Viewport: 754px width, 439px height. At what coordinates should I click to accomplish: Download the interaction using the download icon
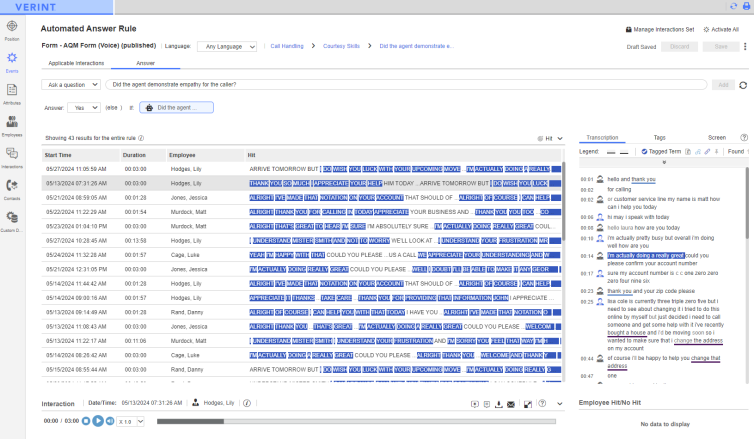(498, 403)
